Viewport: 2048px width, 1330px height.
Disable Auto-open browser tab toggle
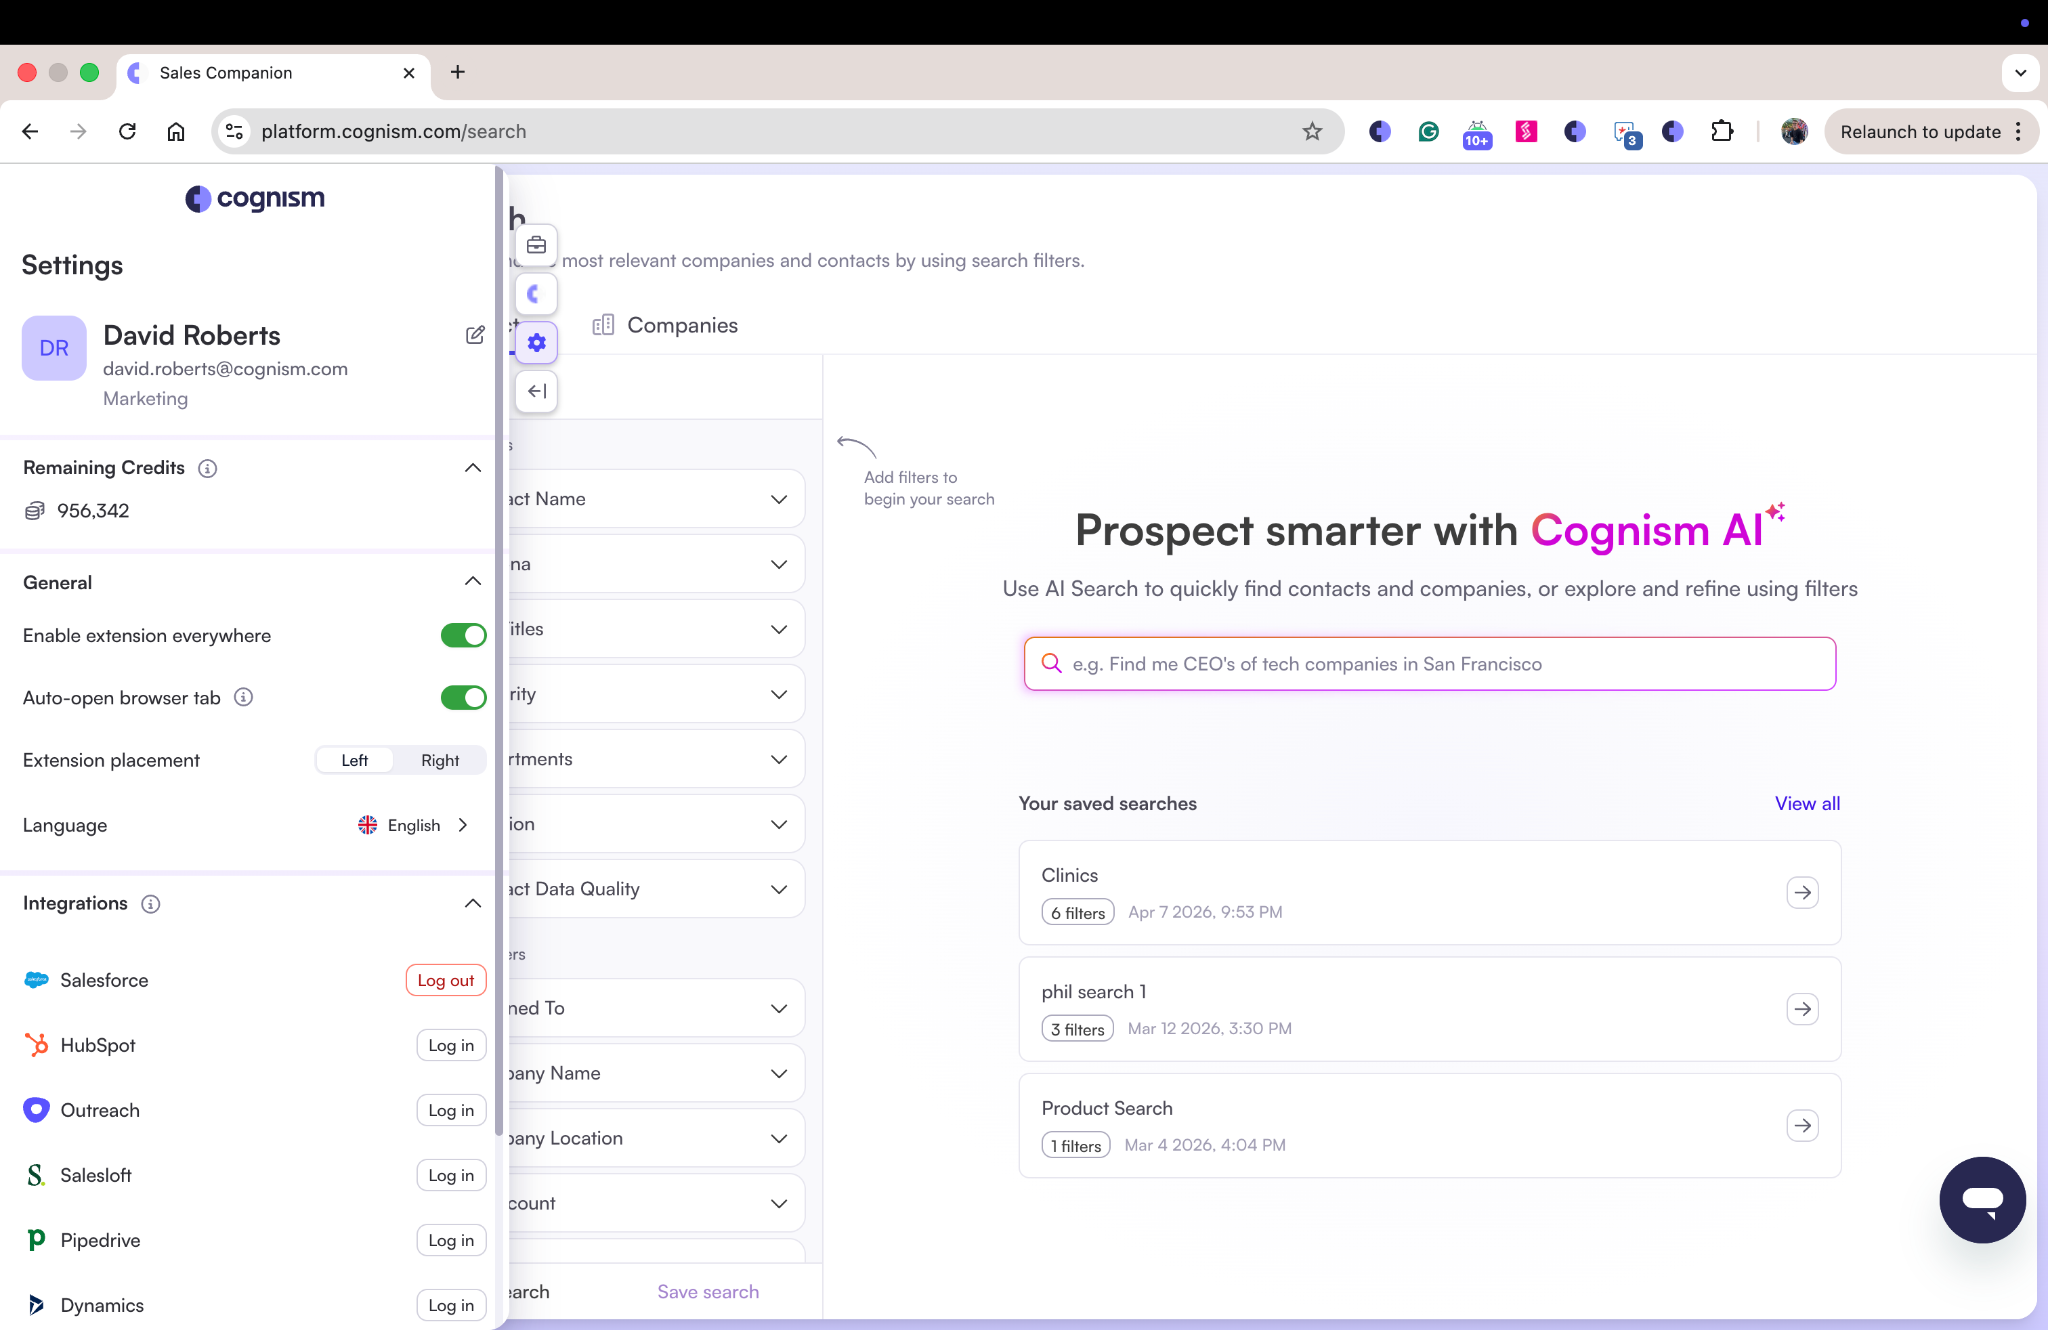[x=463, y=698]
